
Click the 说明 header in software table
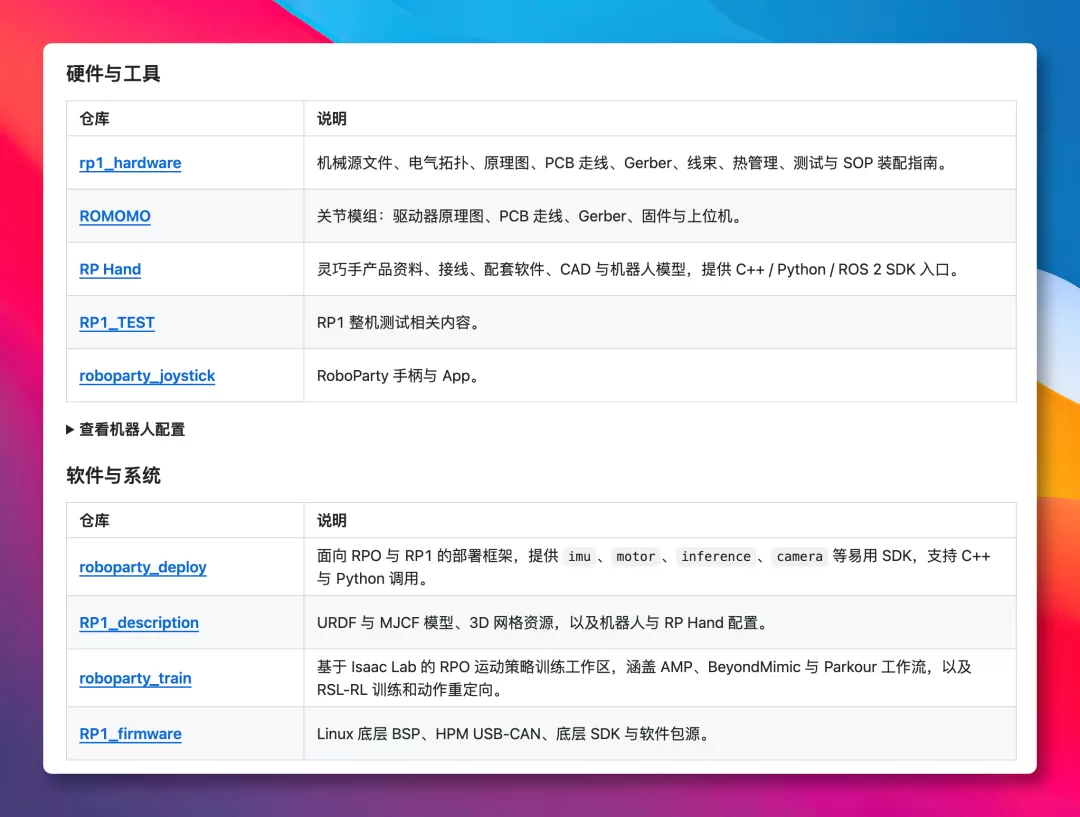point(331,520)
